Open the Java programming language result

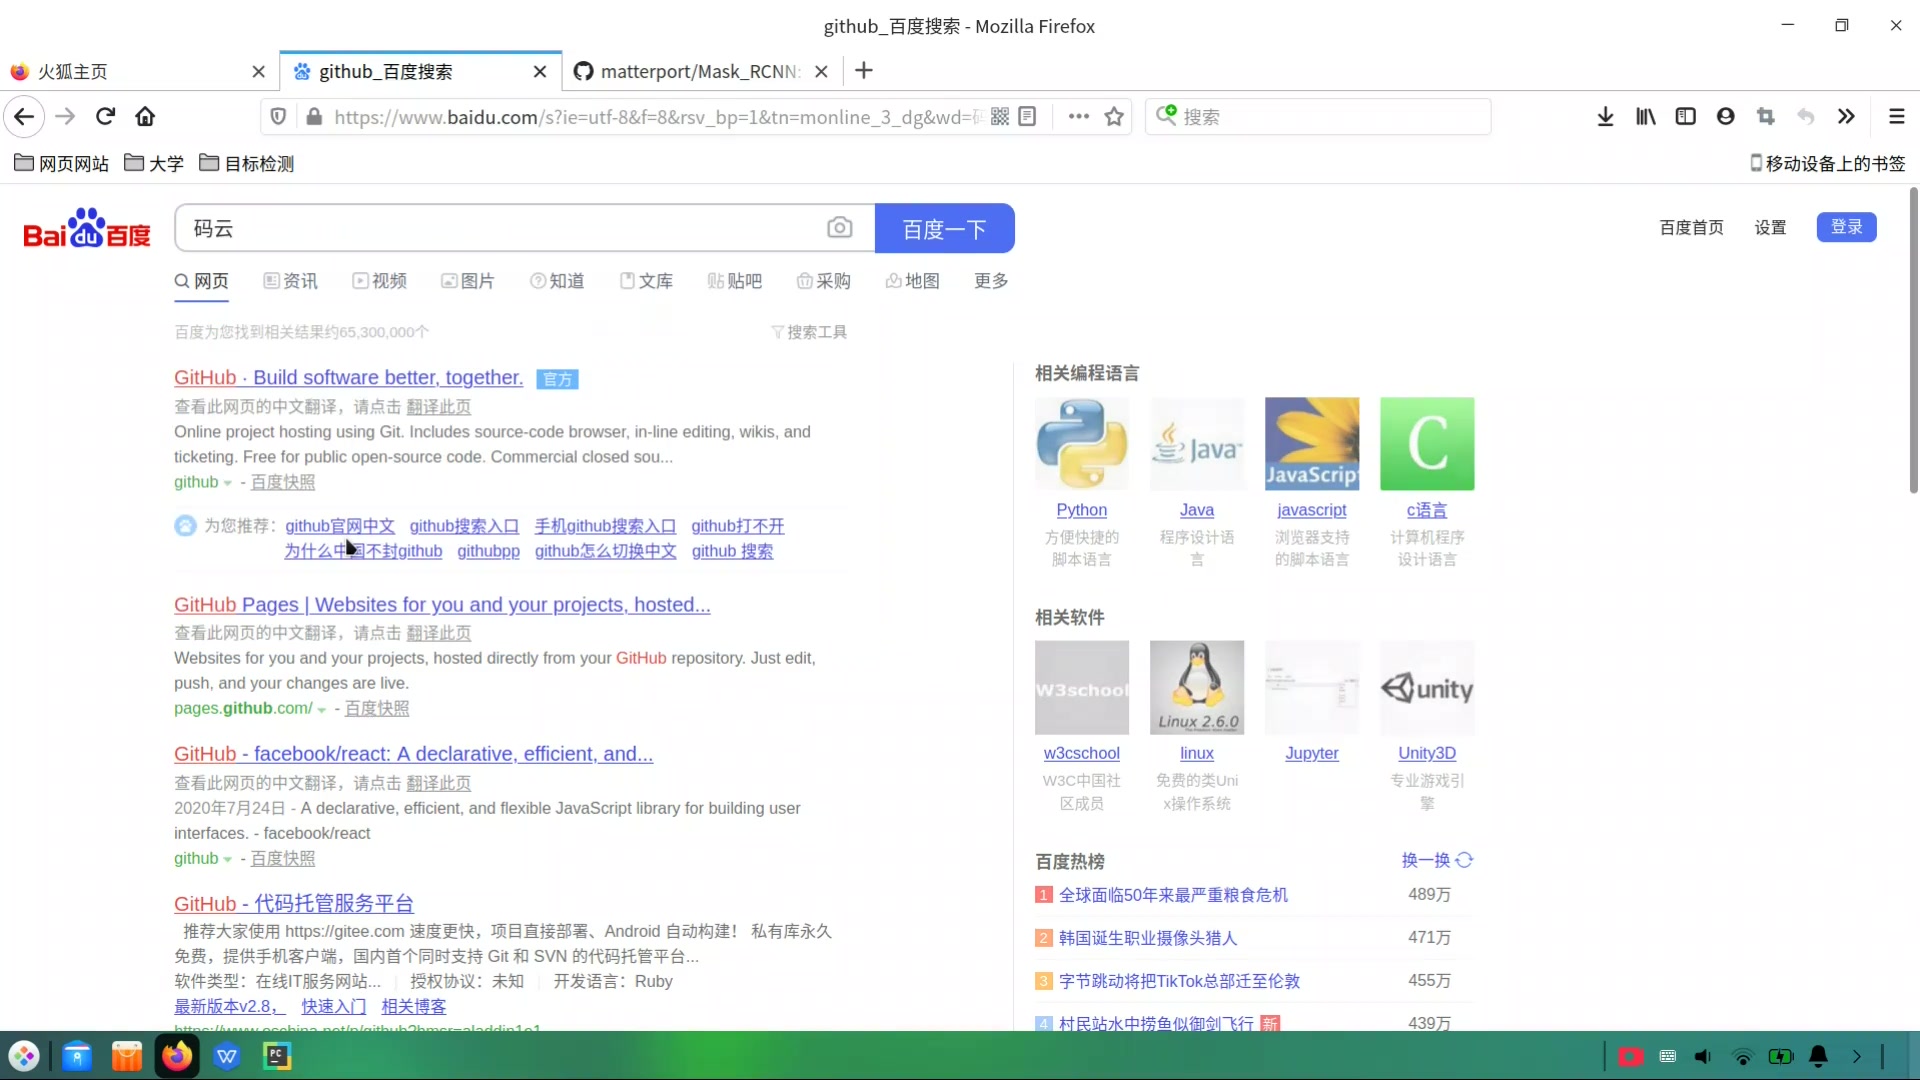[1196, 510]
